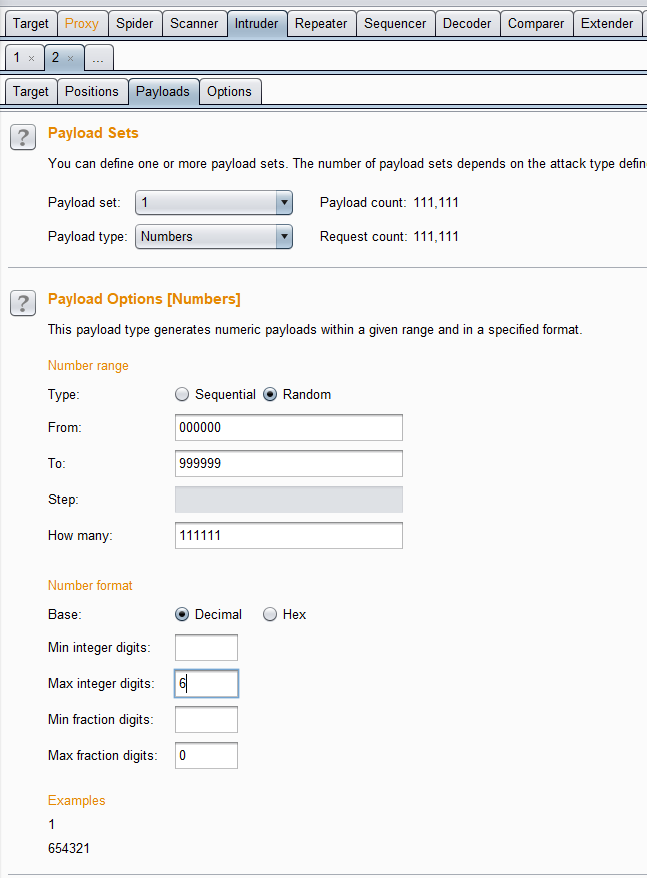Select the Intruder tab
Image resolution: width=647 pixels, height=878 pixels.
point(257,24)
